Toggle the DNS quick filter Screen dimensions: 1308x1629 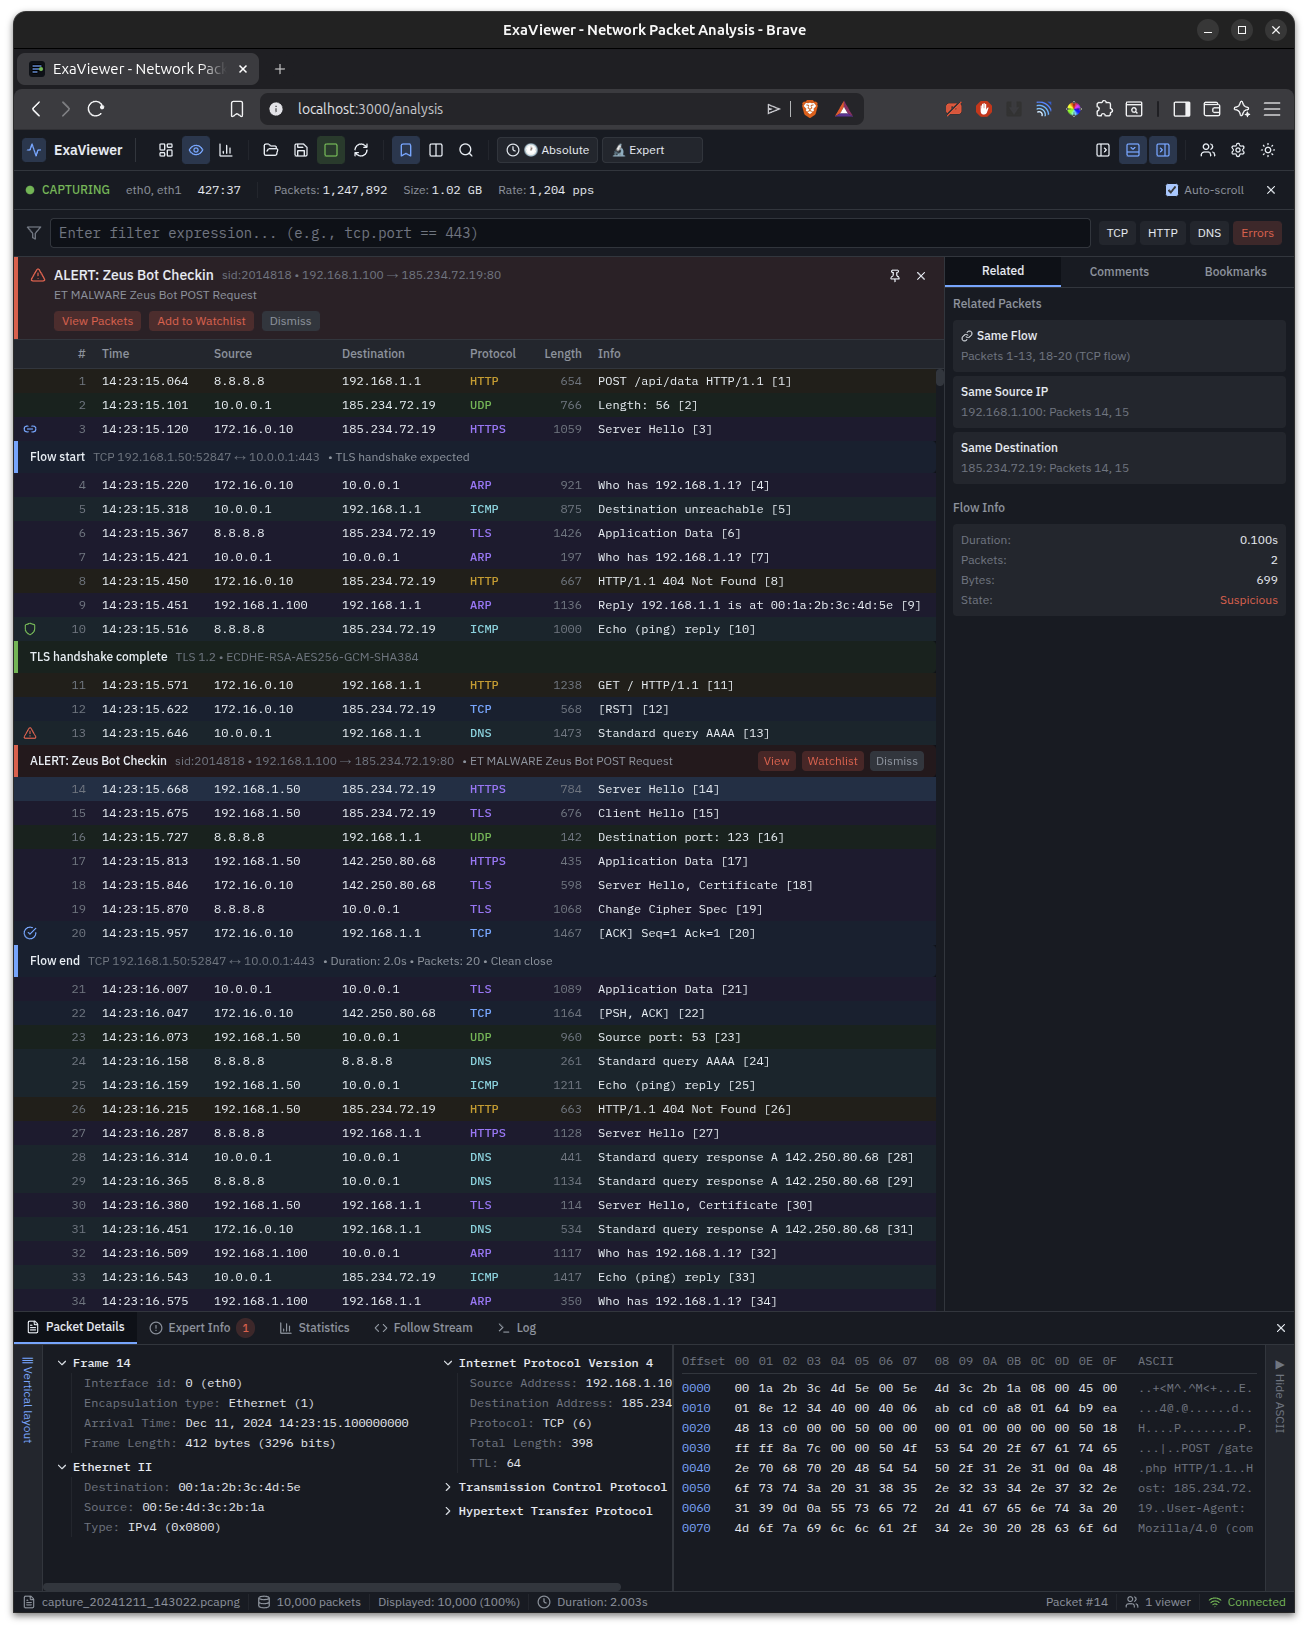(x=1209, y=233)
